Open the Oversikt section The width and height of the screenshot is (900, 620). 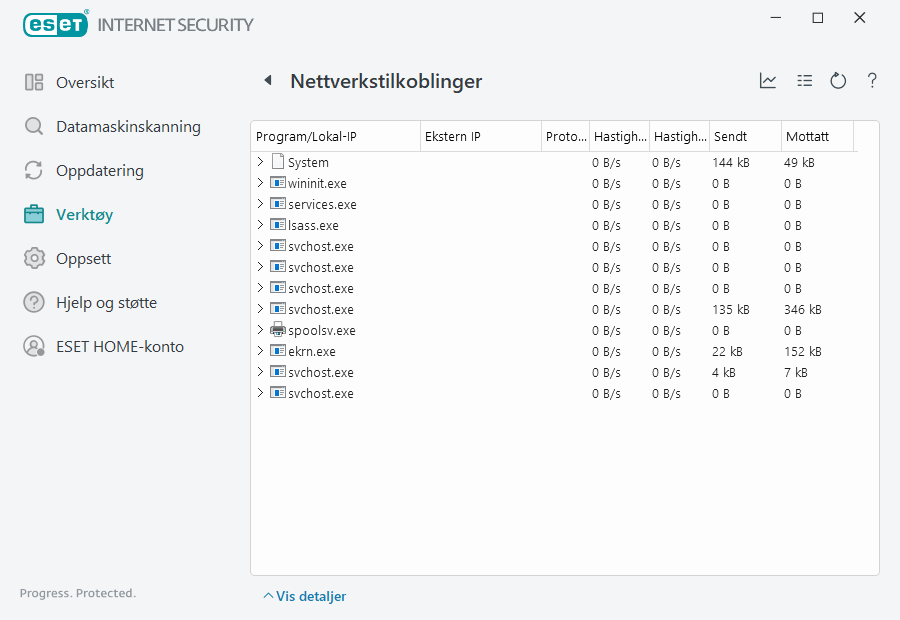pos(84,83)
